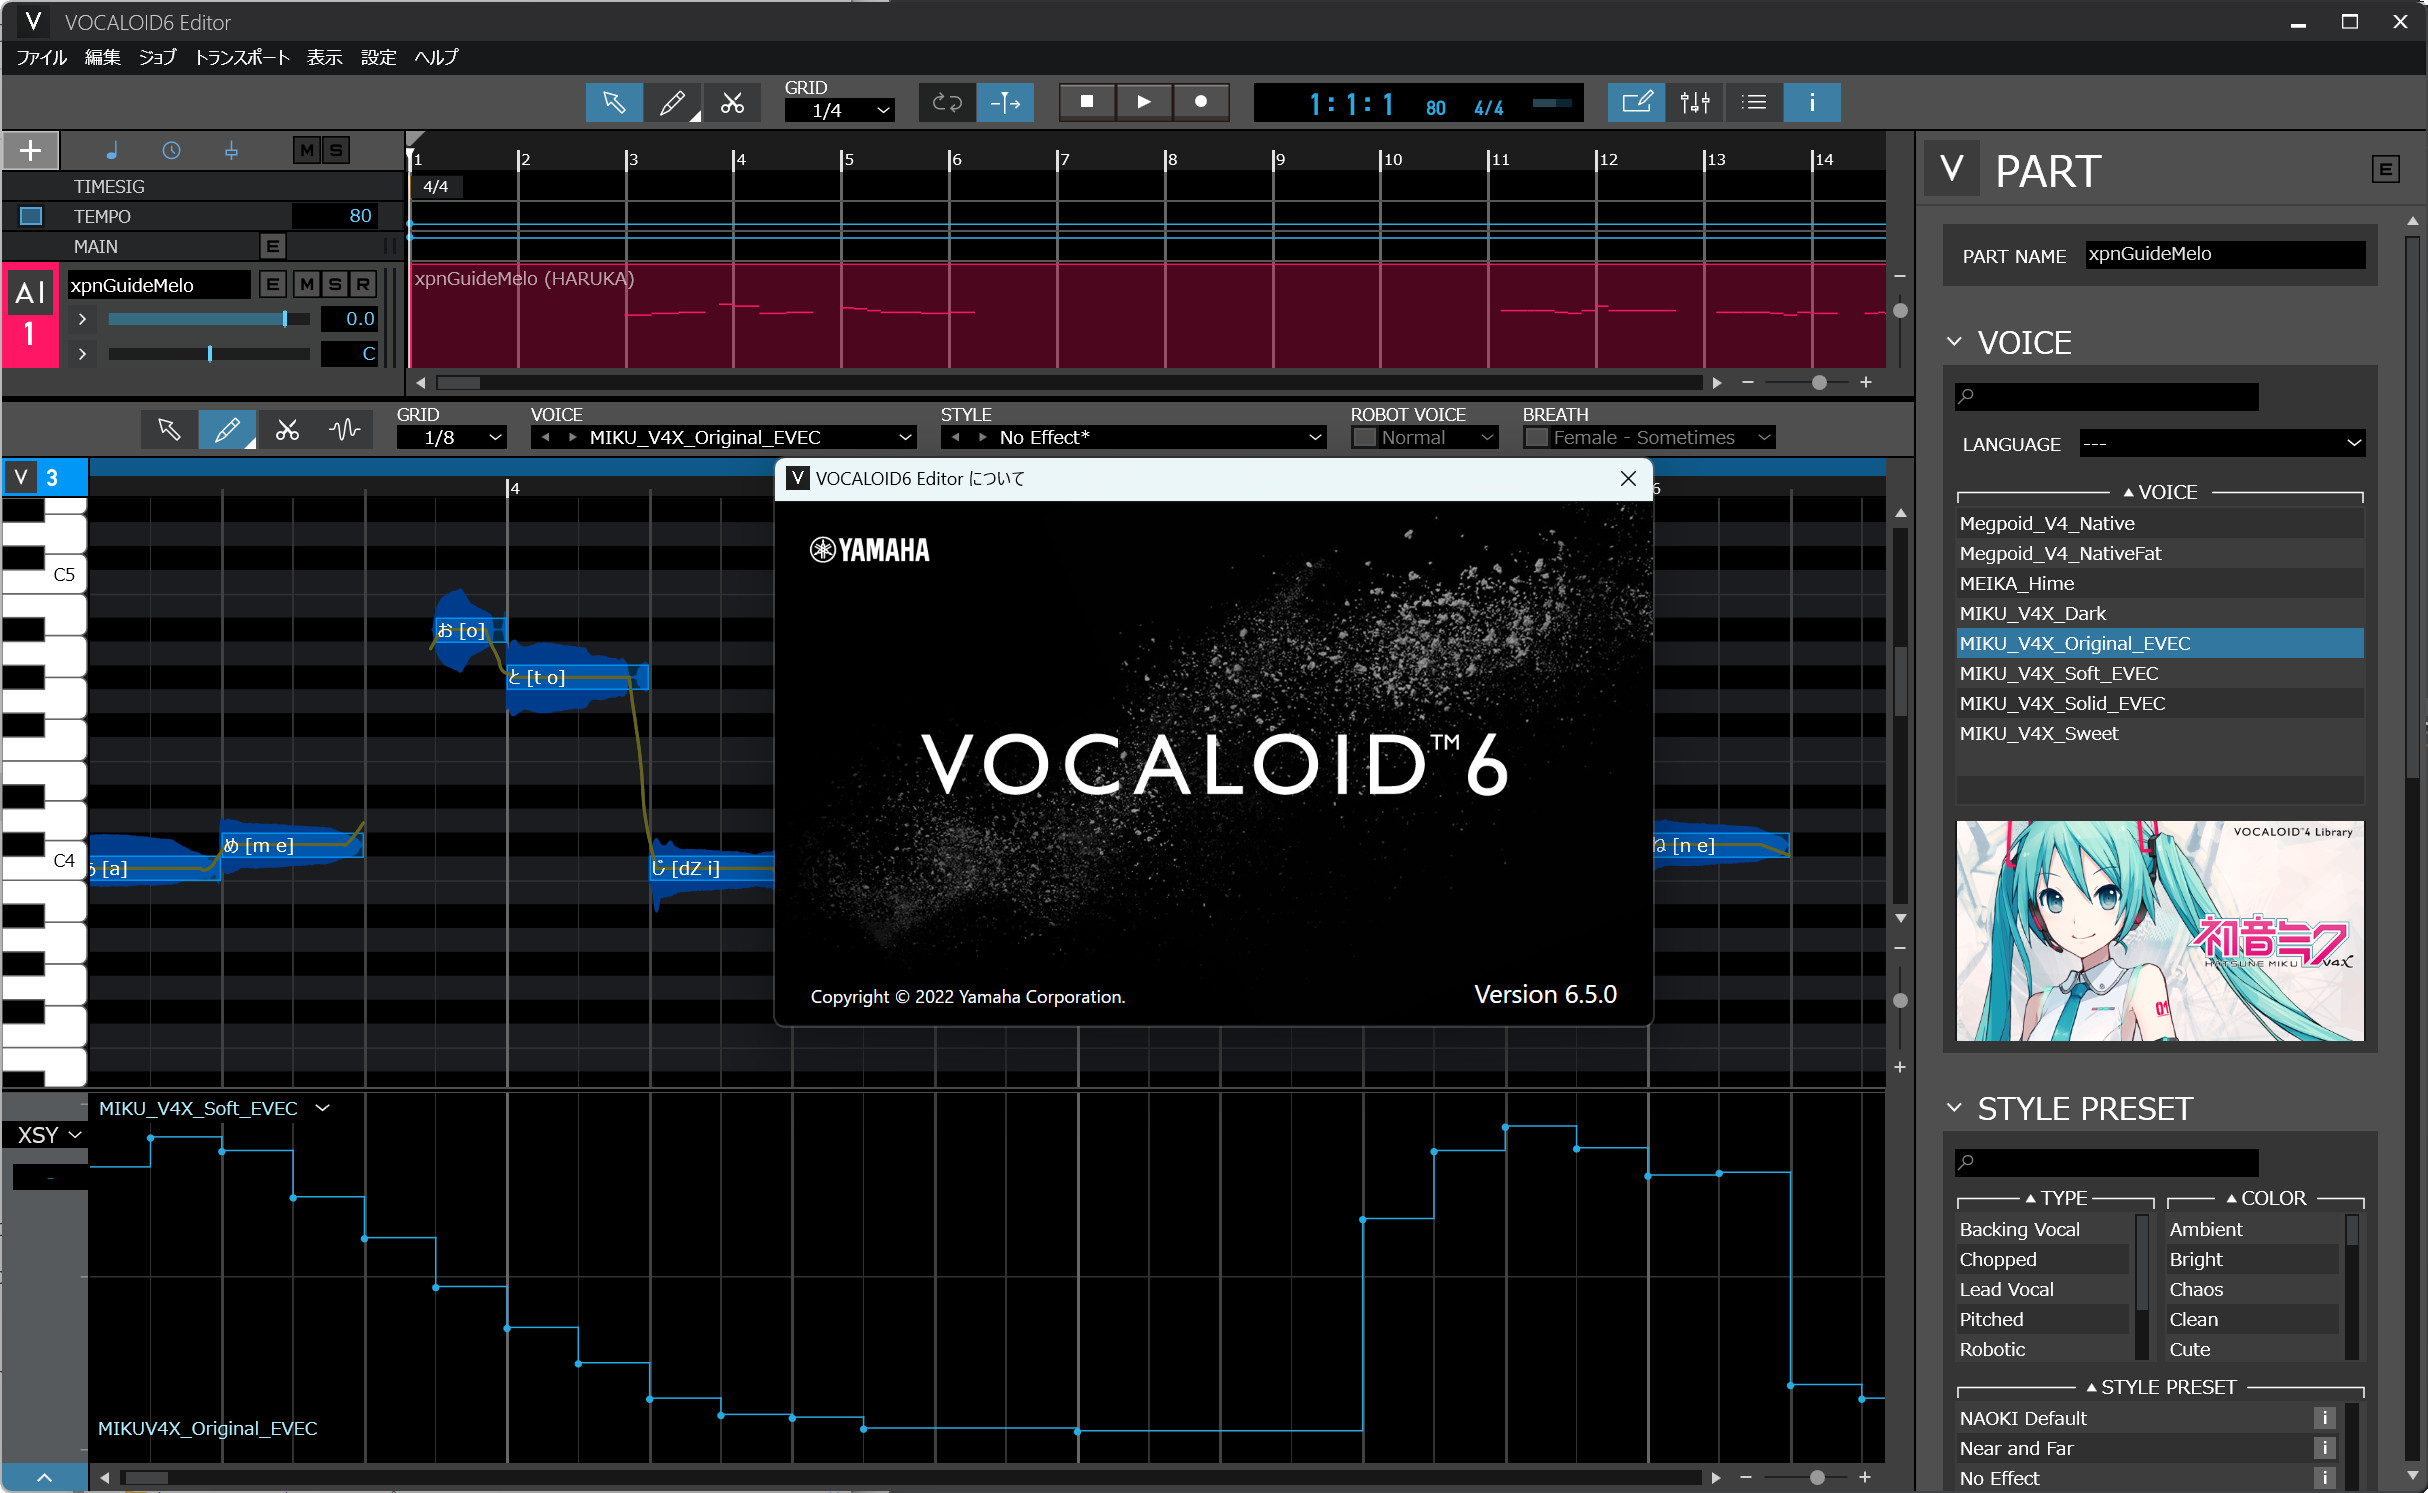Toggle global mute M button
The width and height of the screenshot is (2428, 1493).
307,151
